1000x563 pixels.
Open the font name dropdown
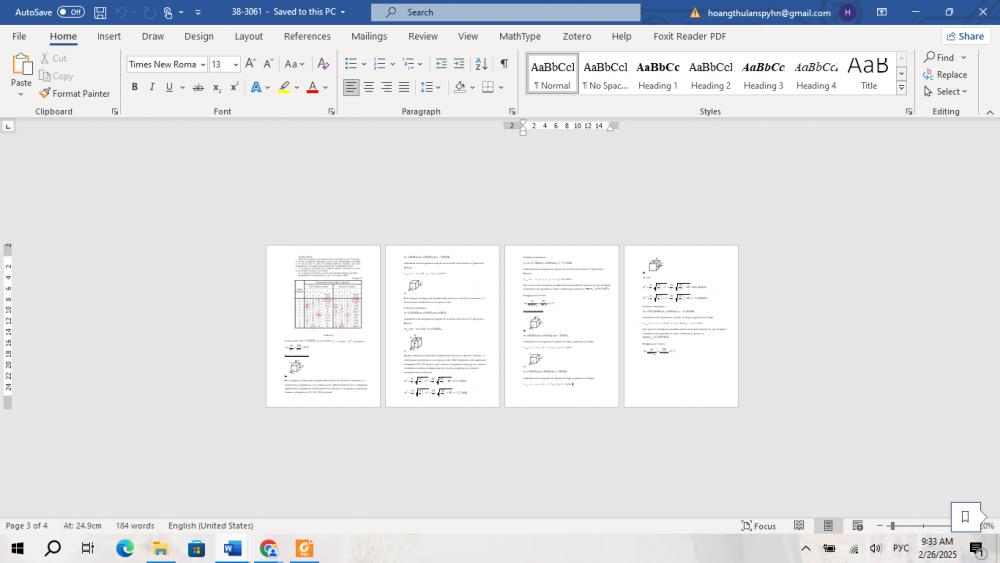click(203, 65)
